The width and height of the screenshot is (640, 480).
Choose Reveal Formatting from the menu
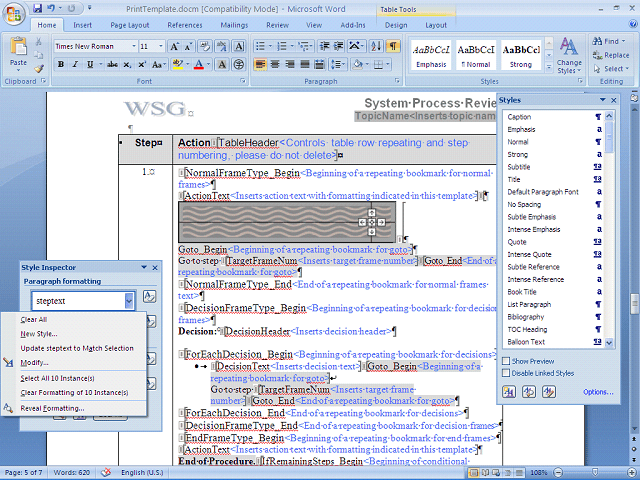[x=52, y=408]
